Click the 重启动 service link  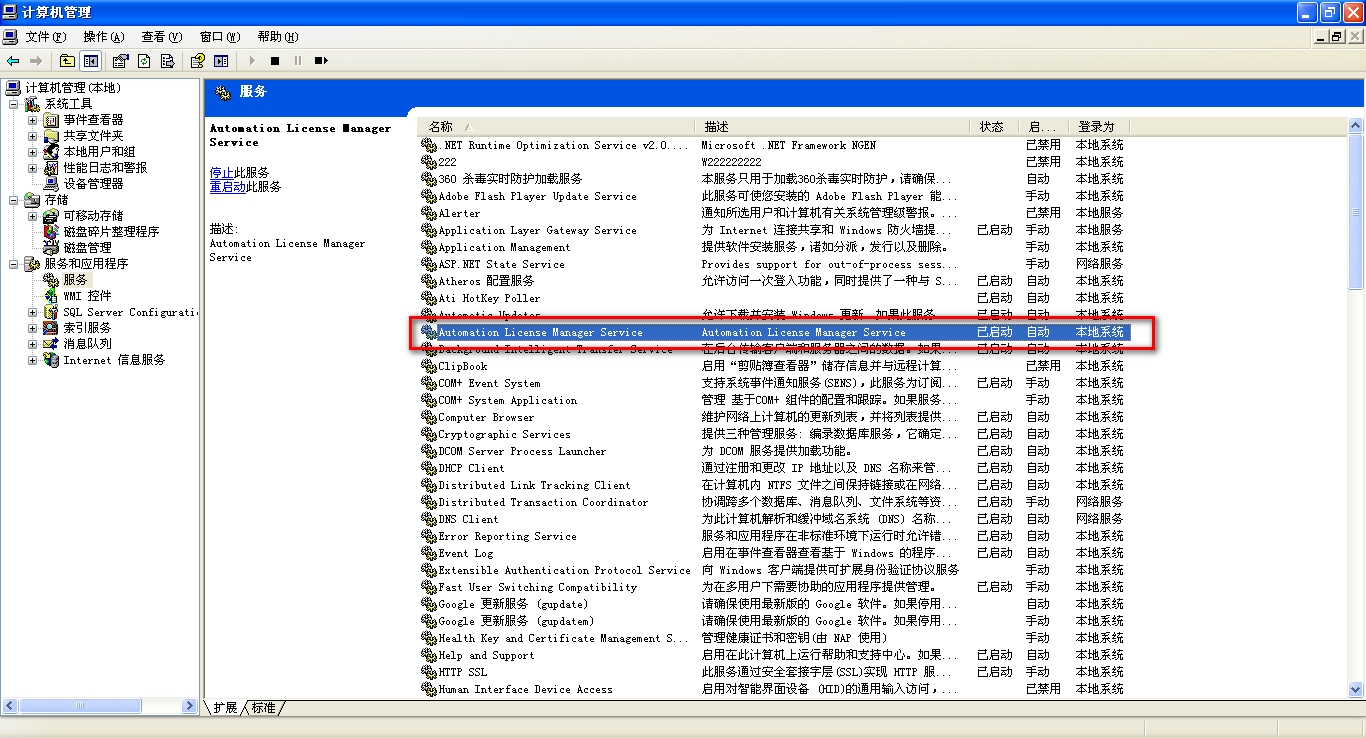[x=227, y=187]
